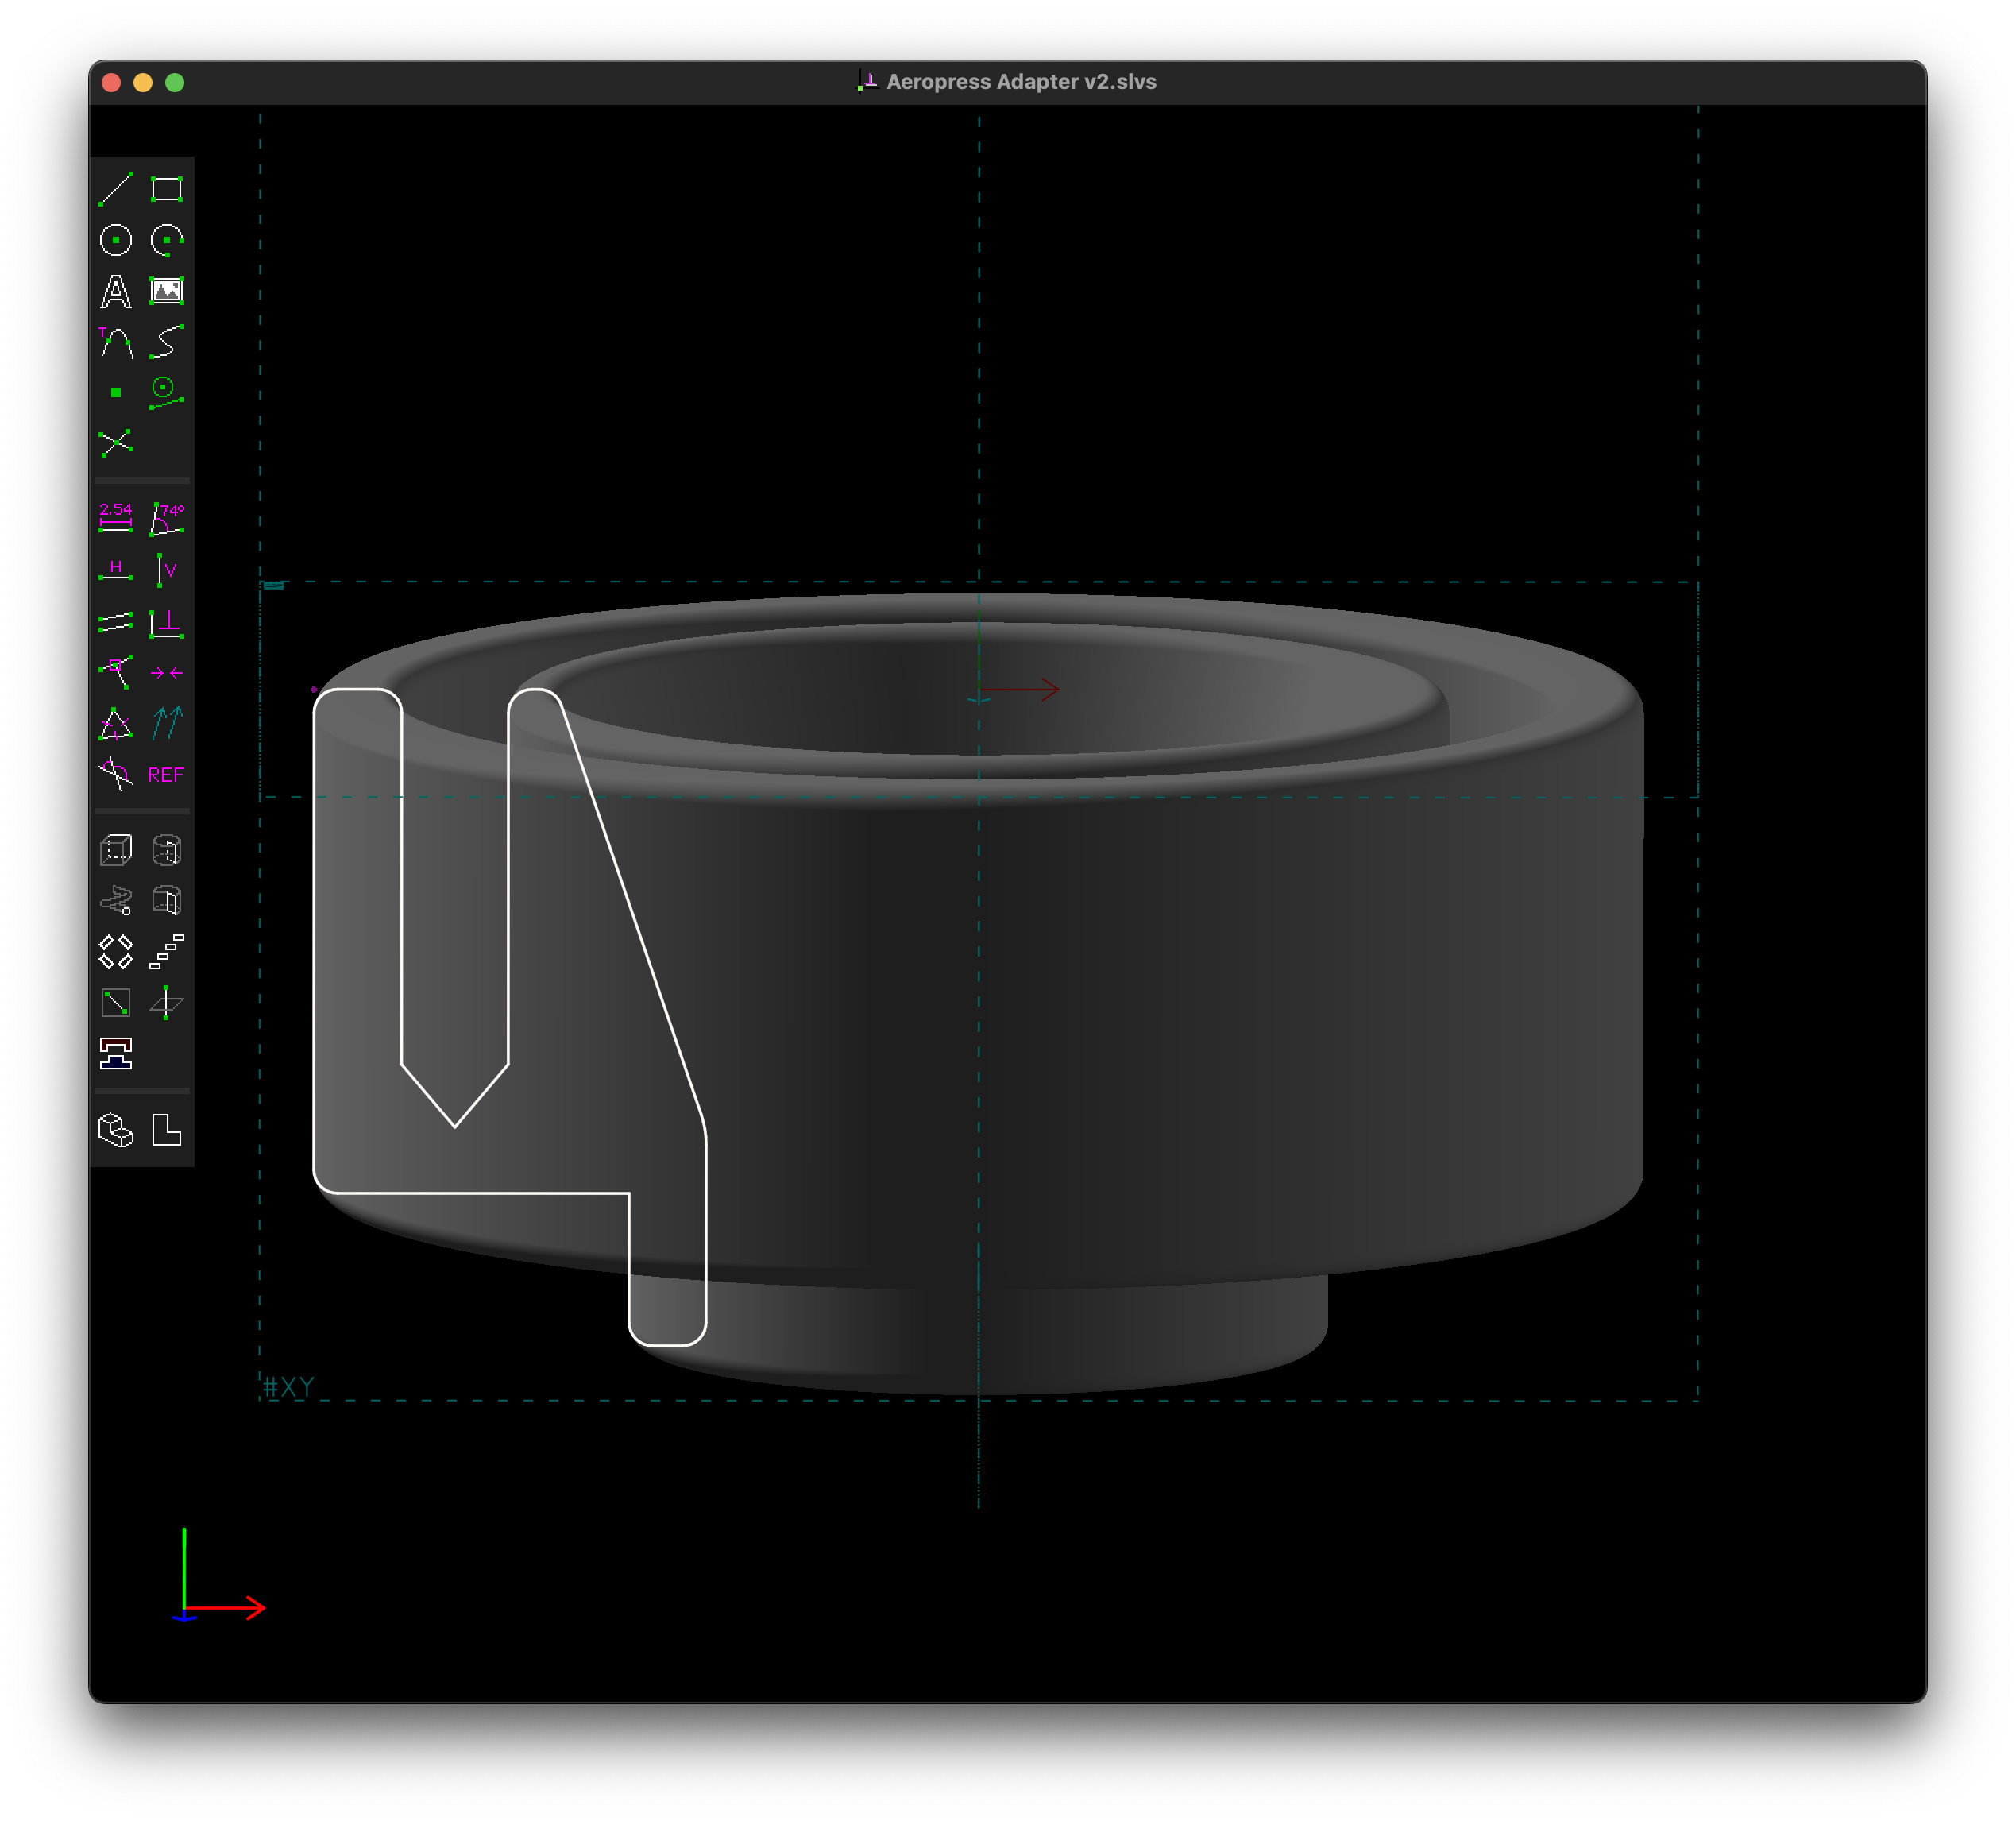Apply a perpendicular constraint

click(x=168, y=624)
